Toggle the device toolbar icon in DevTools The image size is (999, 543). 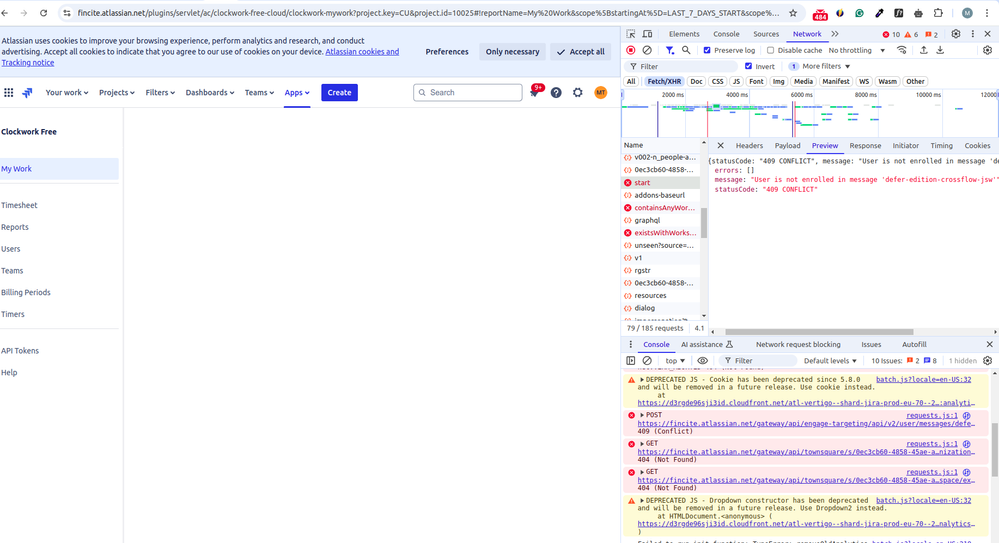click(647, 34)
